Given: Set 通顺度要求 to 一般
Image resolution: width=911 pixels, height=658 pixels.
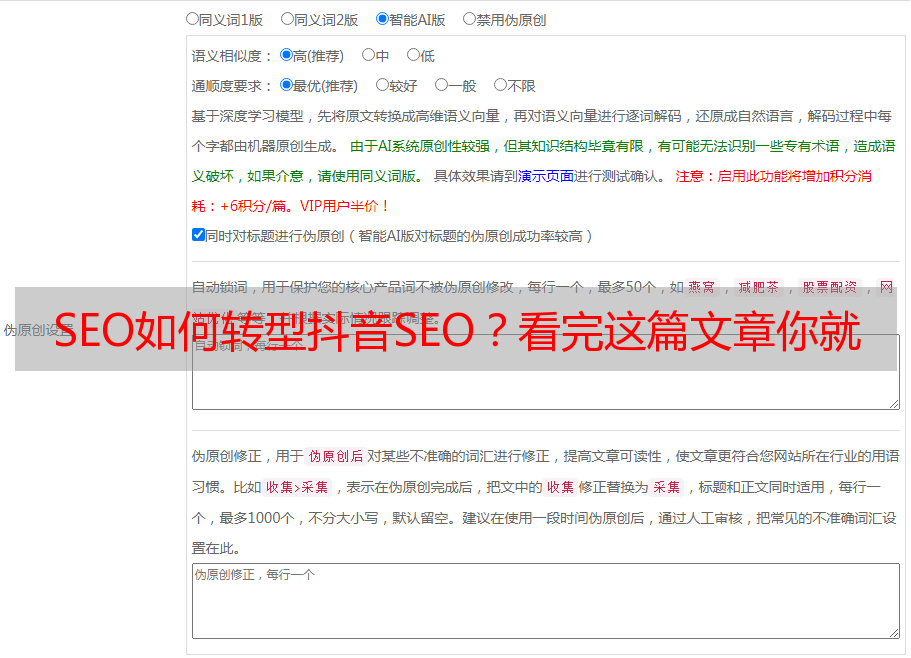Looking at the screenshot, I should [441, 85].
